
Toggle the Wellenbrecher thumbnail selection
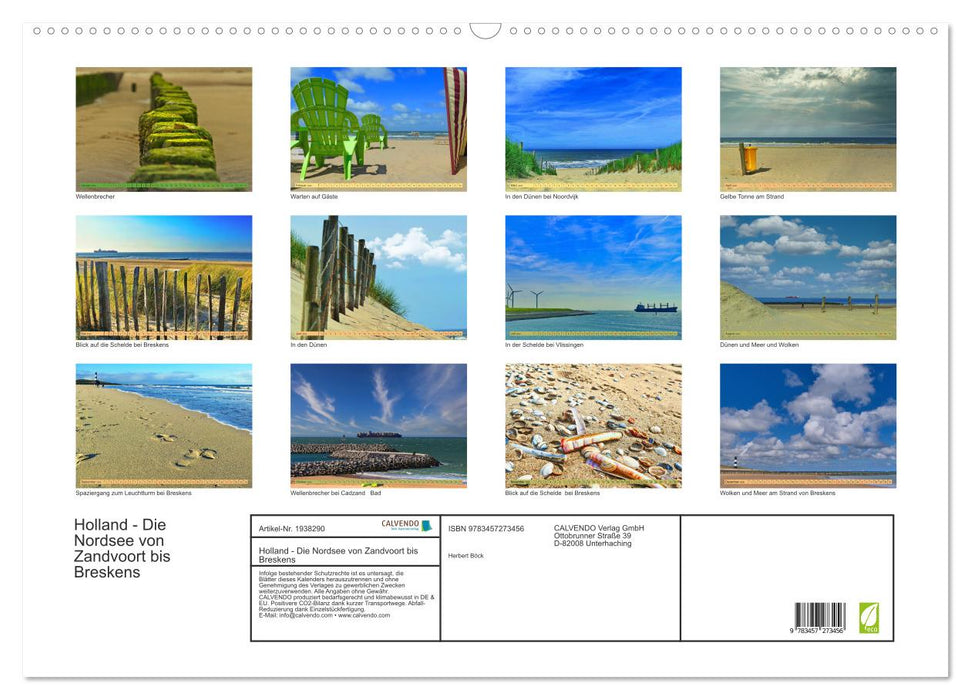[x=163, y=128]
